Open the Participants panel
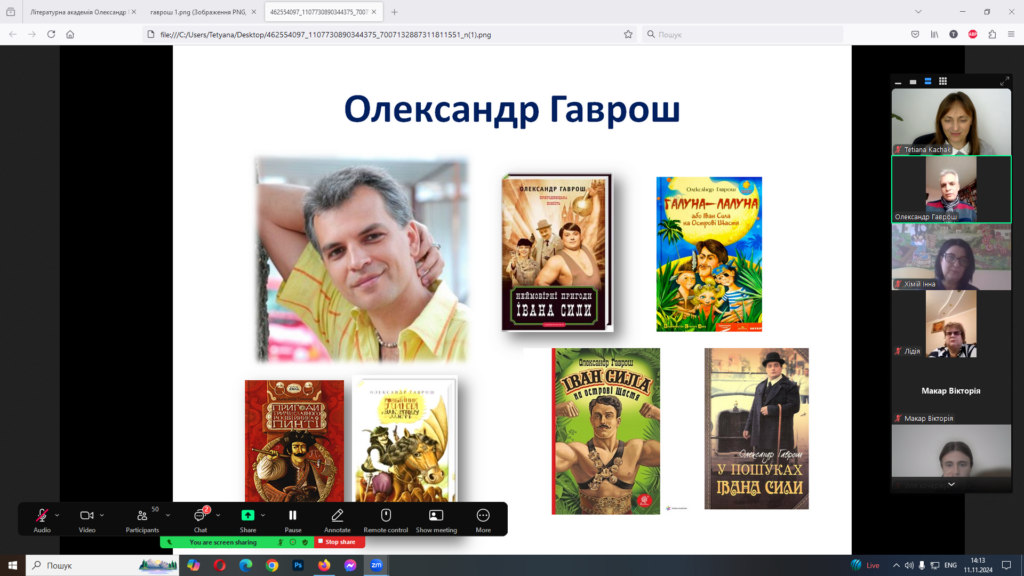The image size is (1024, 576). pos(142,516)
